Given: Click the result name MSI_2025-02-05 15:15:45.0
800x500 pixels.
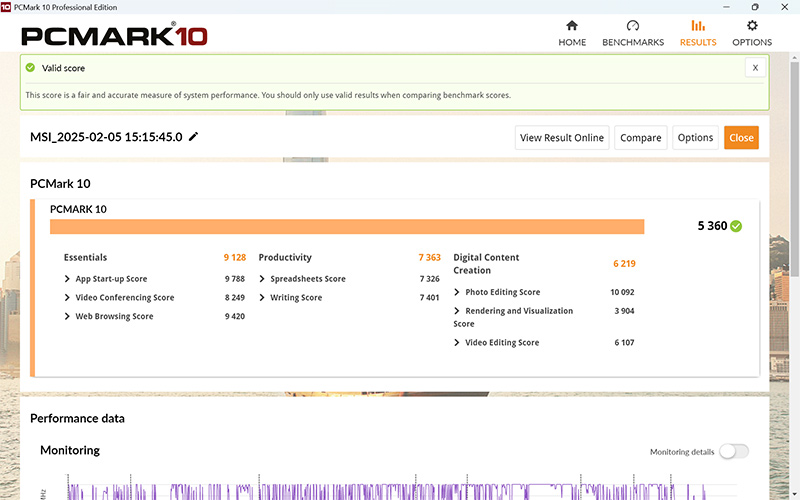Looking at the screenshot, I should pyautogui.click(x=106, y=137).
